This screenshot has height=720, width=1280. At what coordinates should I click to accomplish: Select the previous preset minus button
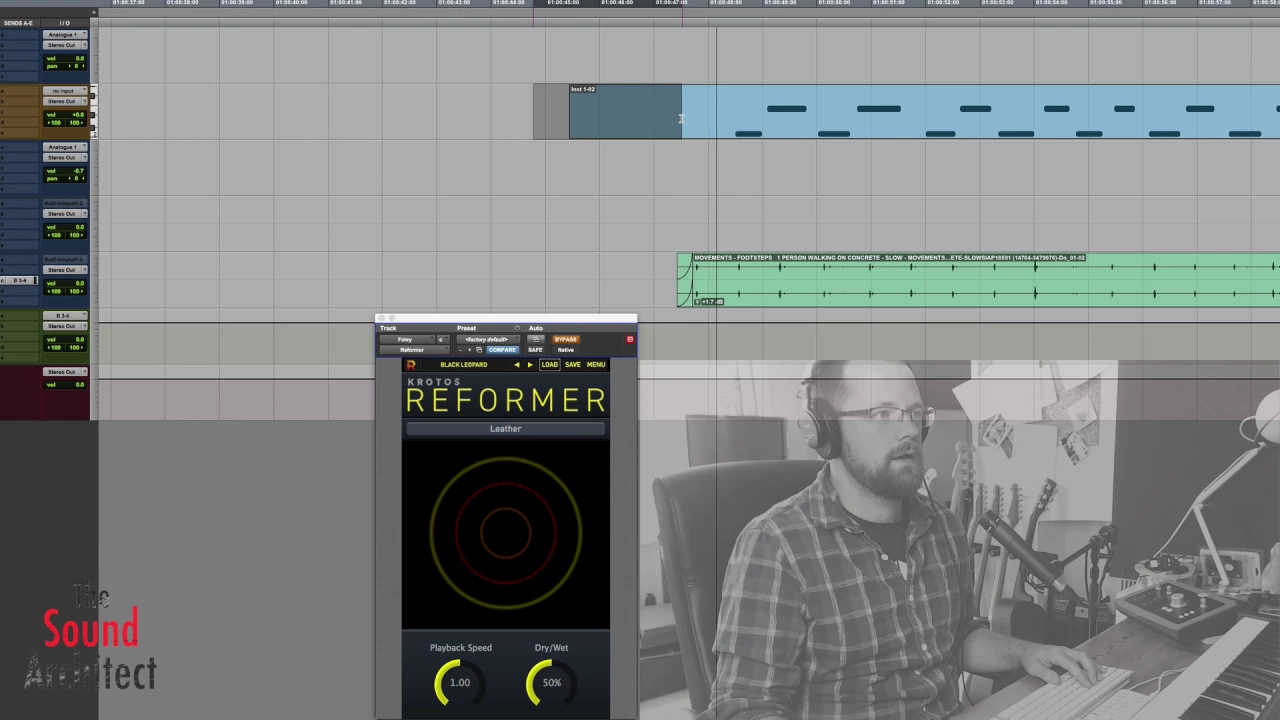tap(461, 350)
